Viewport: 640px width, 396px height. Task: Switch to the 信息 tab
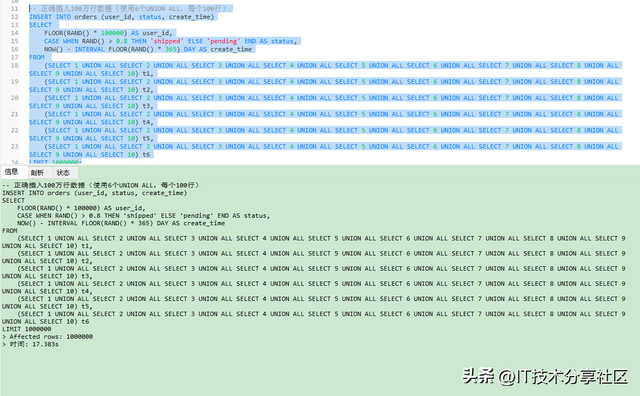(x=11, y=172)
